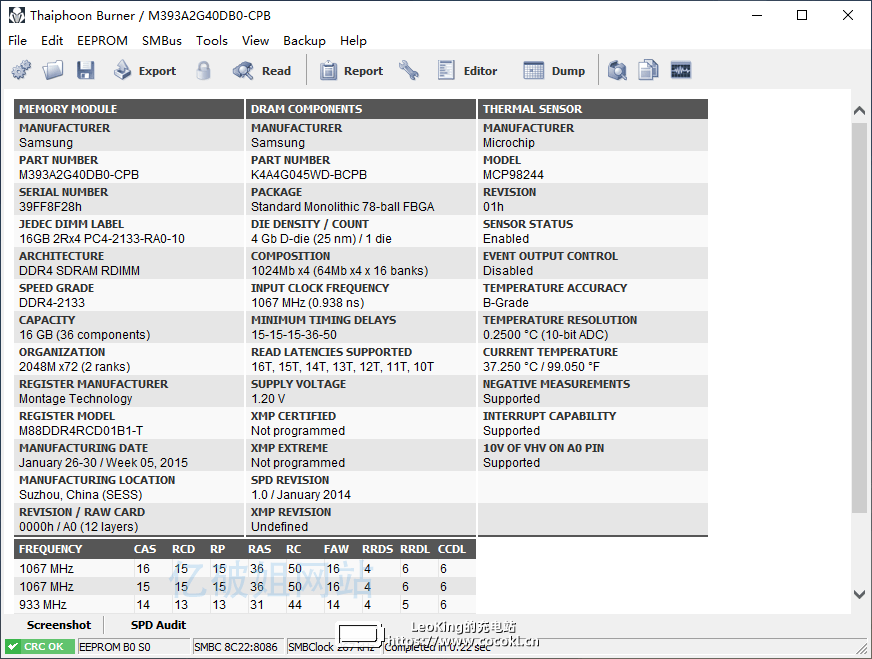The image size is (872, 659).
Task: Open the Report view from toolbar
Action: point(351,71)
